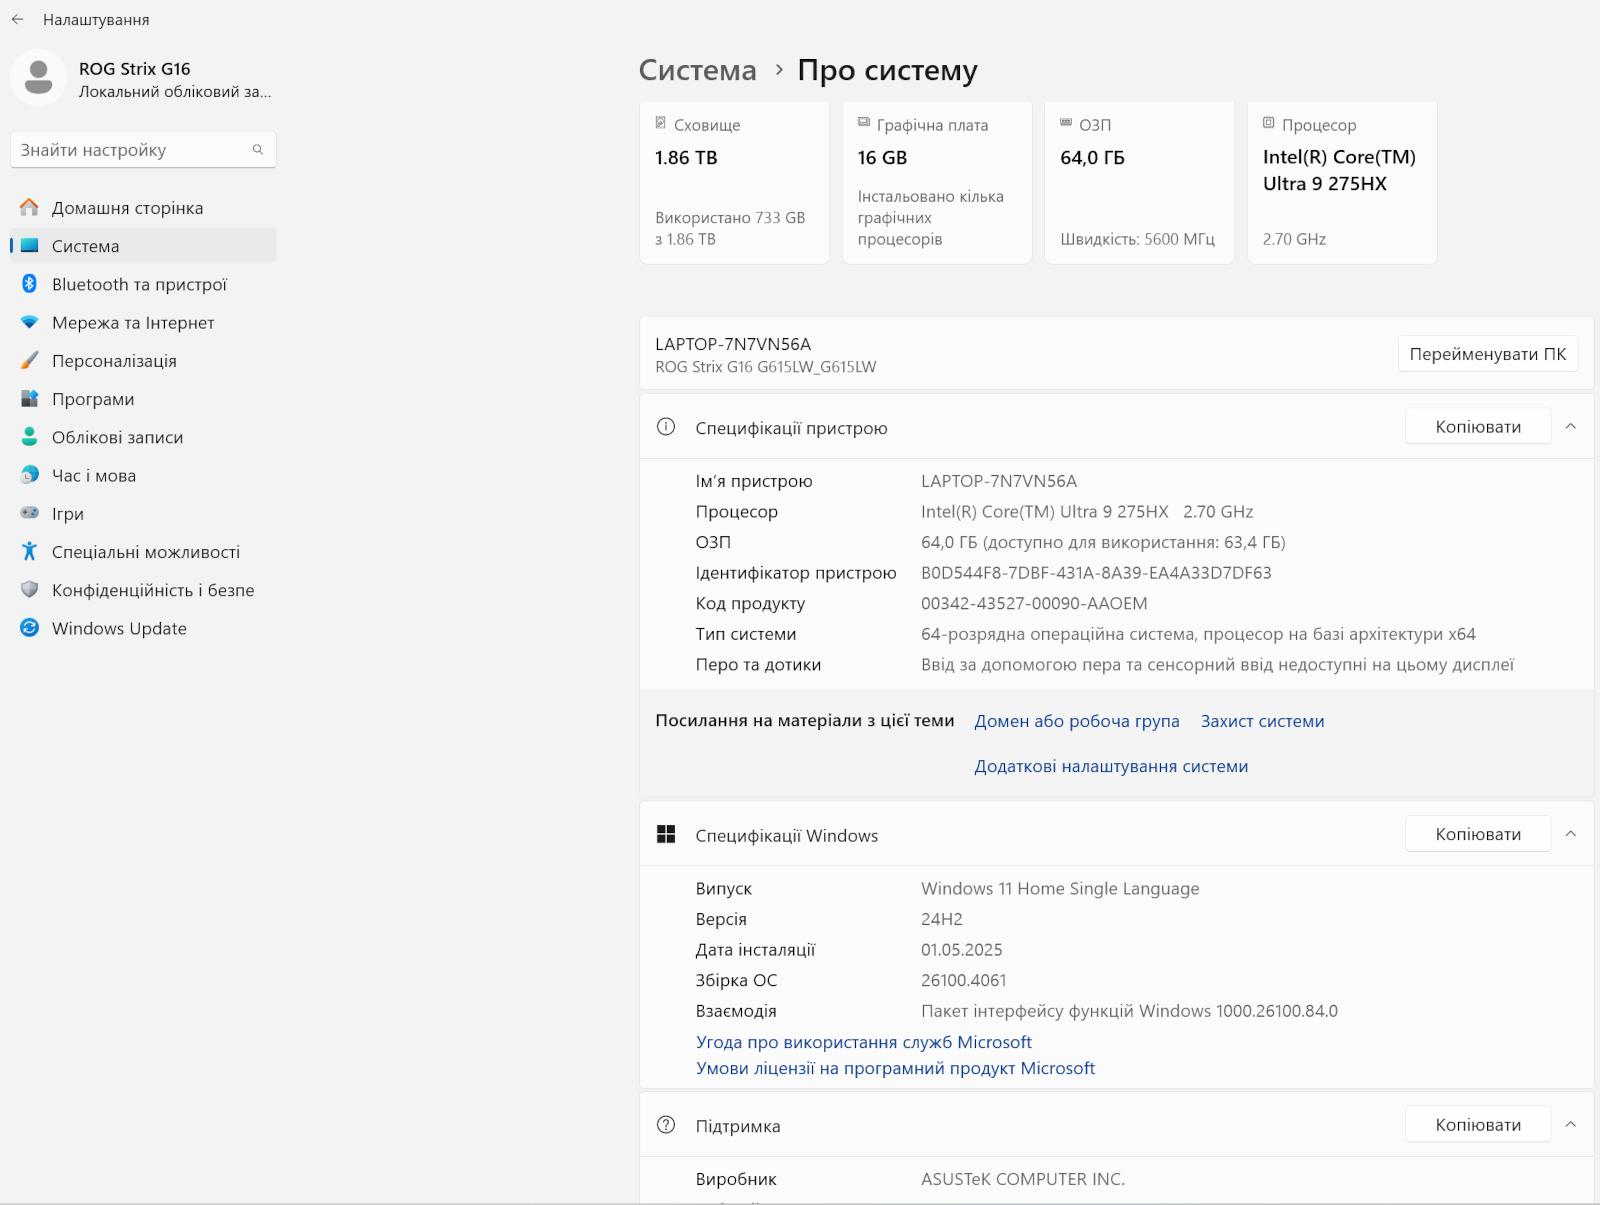Open Угода про використання служб Microsoft
This screenshot has width=1600, height=1205.
[864, 1042]
